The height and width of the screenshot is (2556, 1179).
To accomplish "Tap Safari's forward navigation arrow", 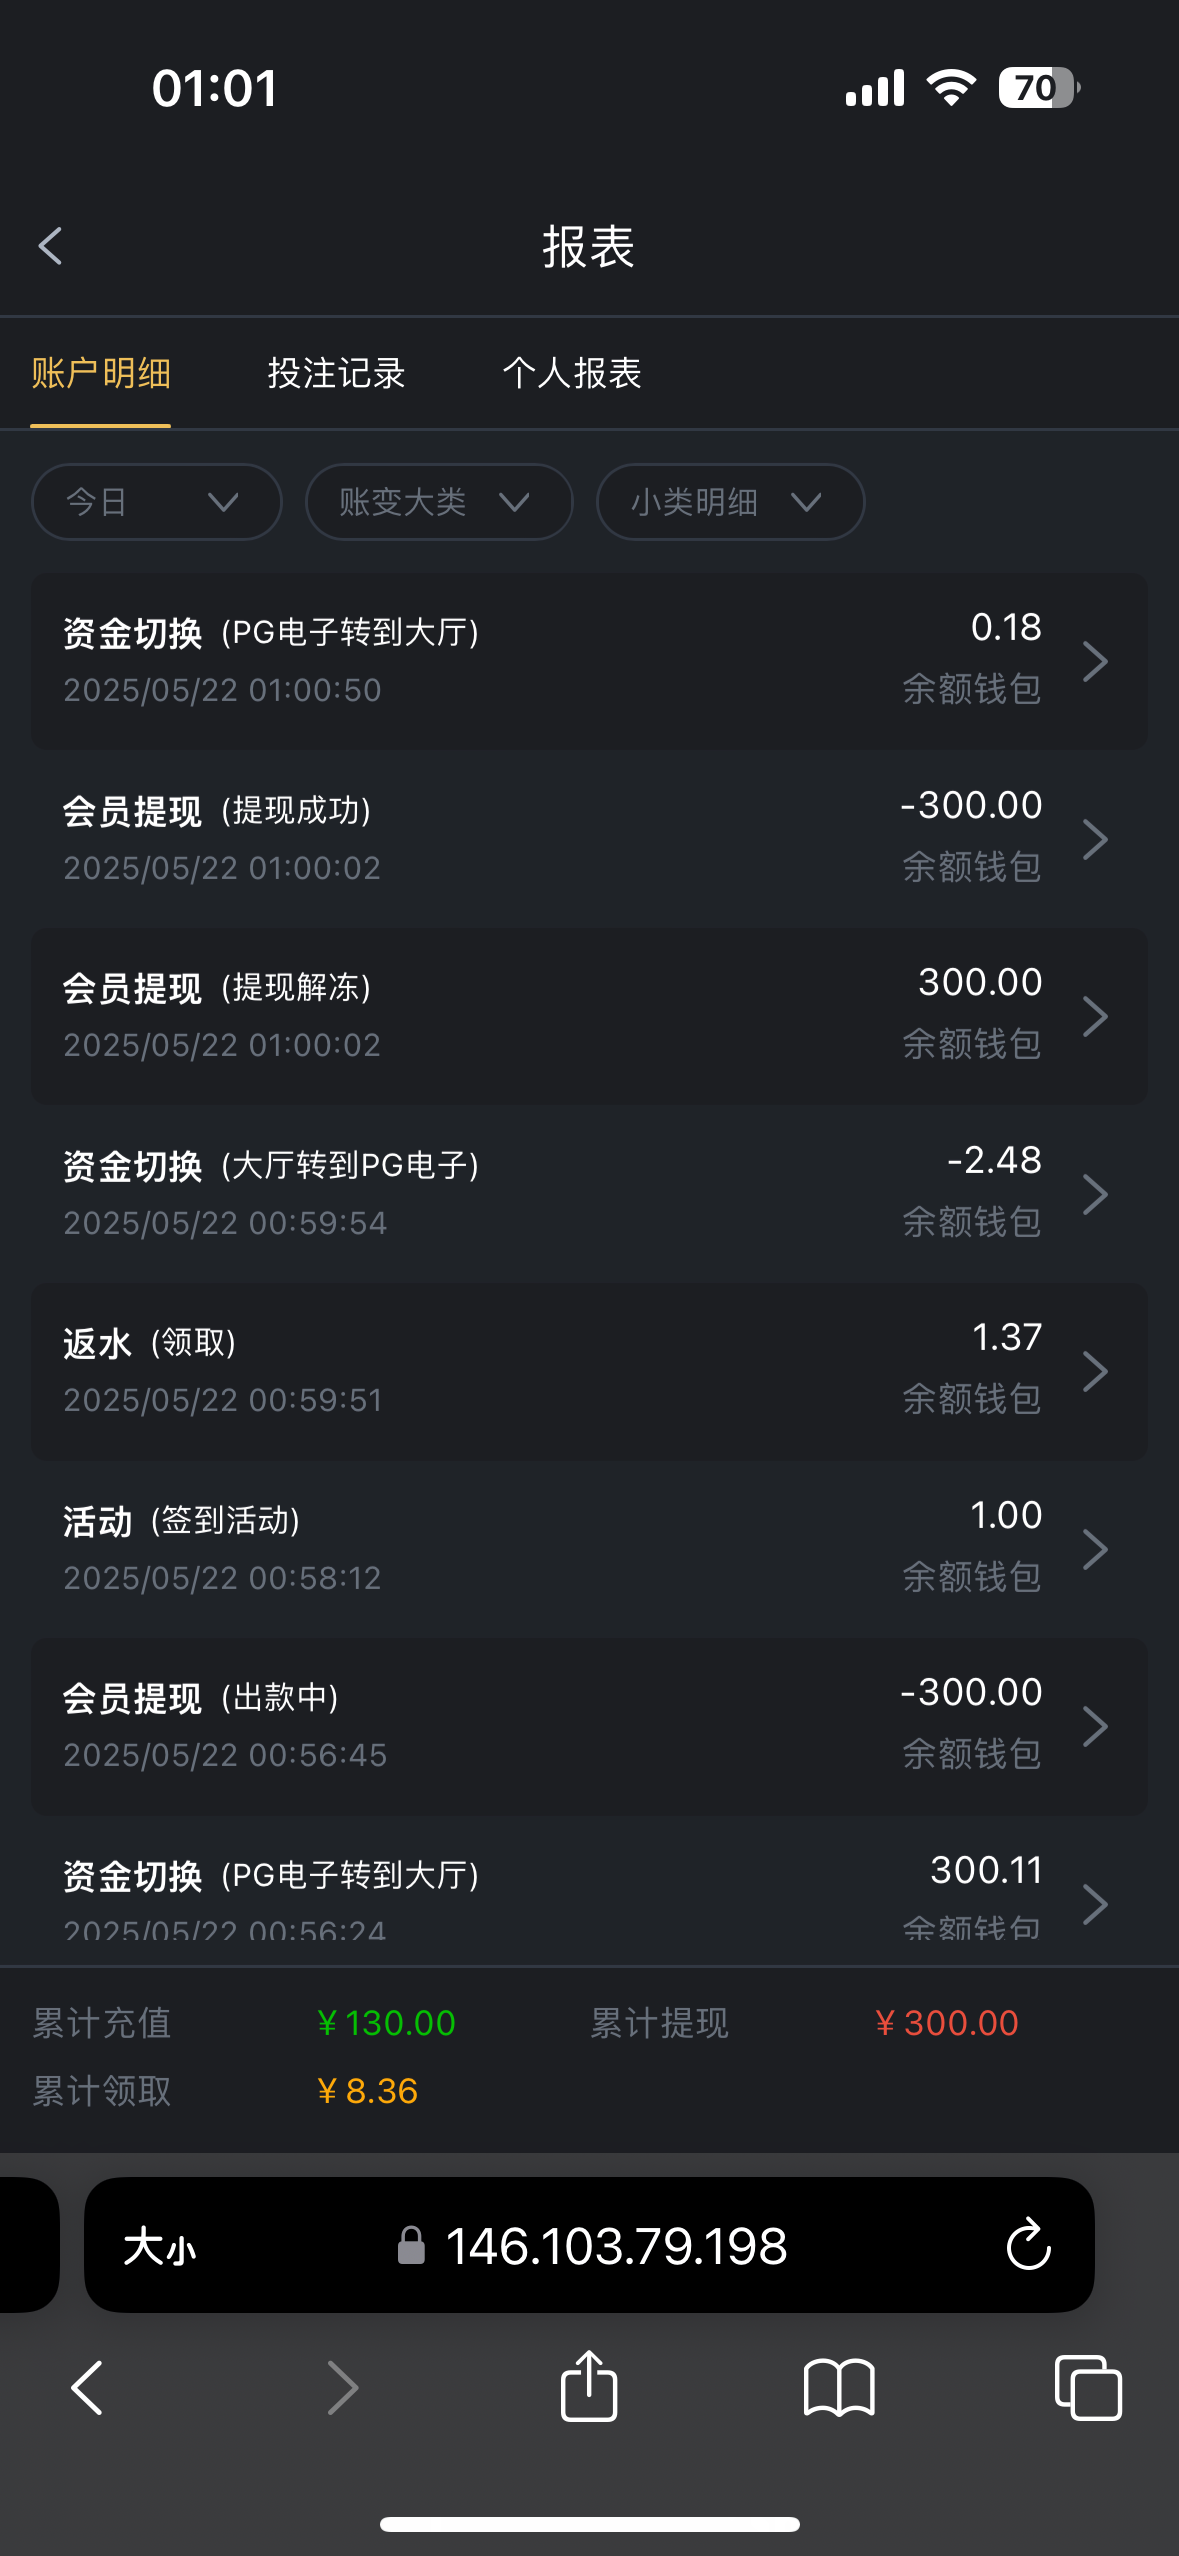I will click(x=342, y=2388).
